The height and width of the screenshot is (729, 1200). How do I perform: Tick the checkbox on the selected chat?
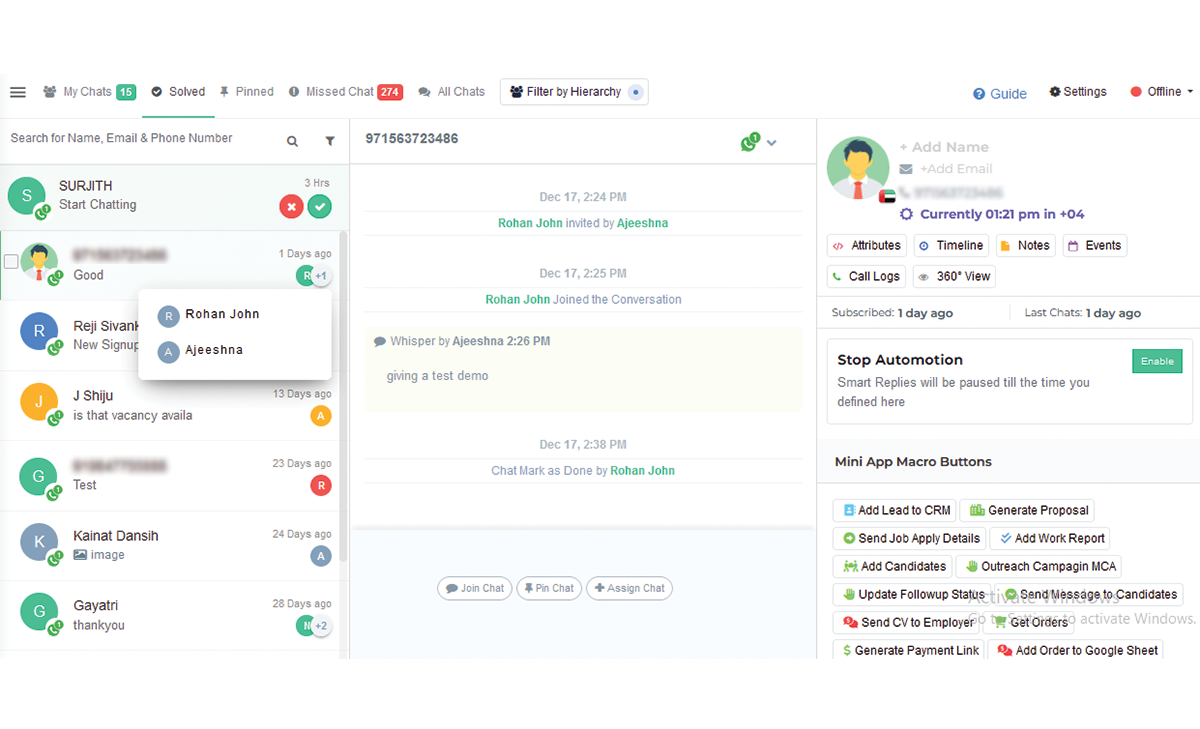pyautogui.click(x=11, y=262)
